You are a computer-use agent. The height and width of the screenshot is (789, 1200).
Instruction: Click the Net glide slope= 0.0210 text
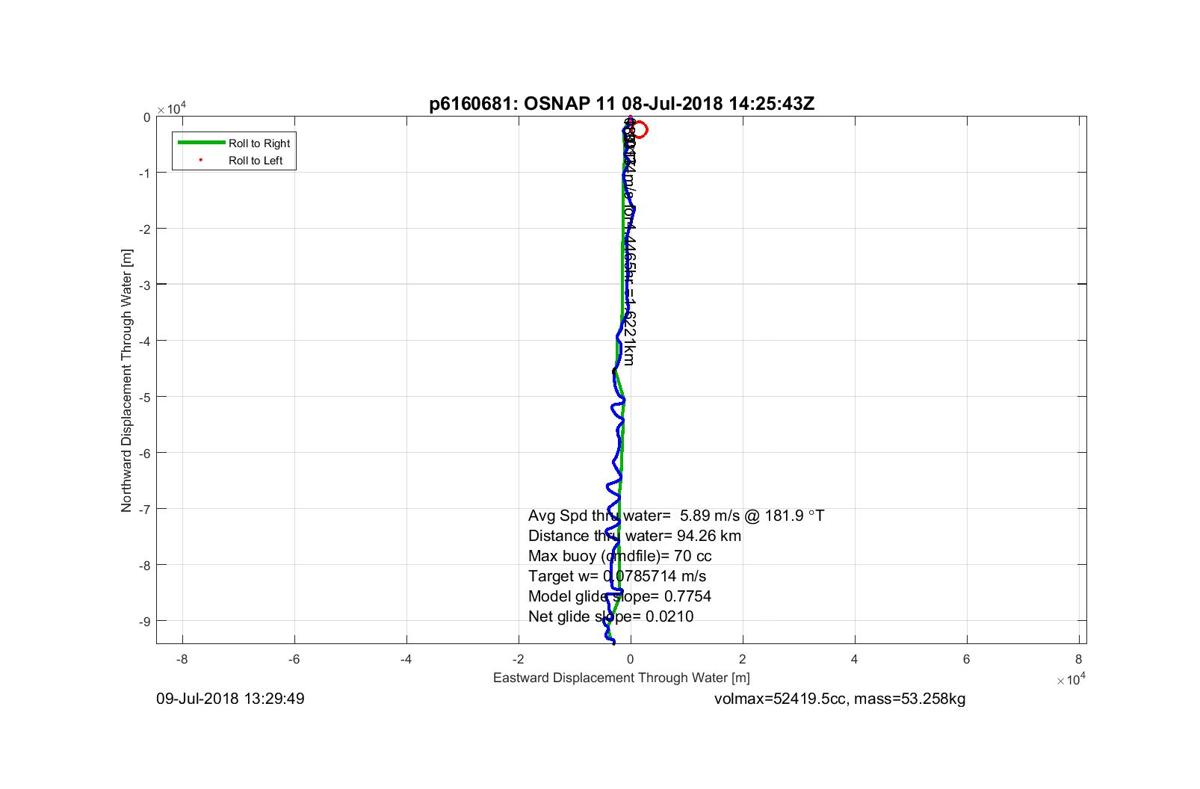tap(610, 616)
